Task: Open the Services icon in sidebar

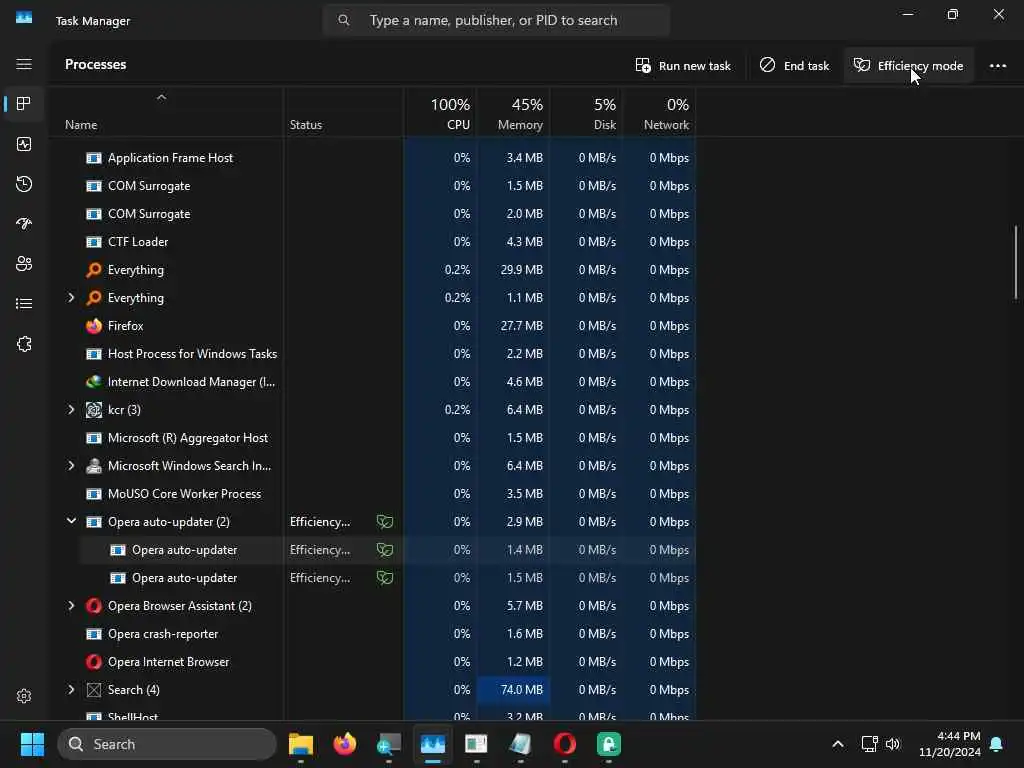Action: [x=24, y=344]
